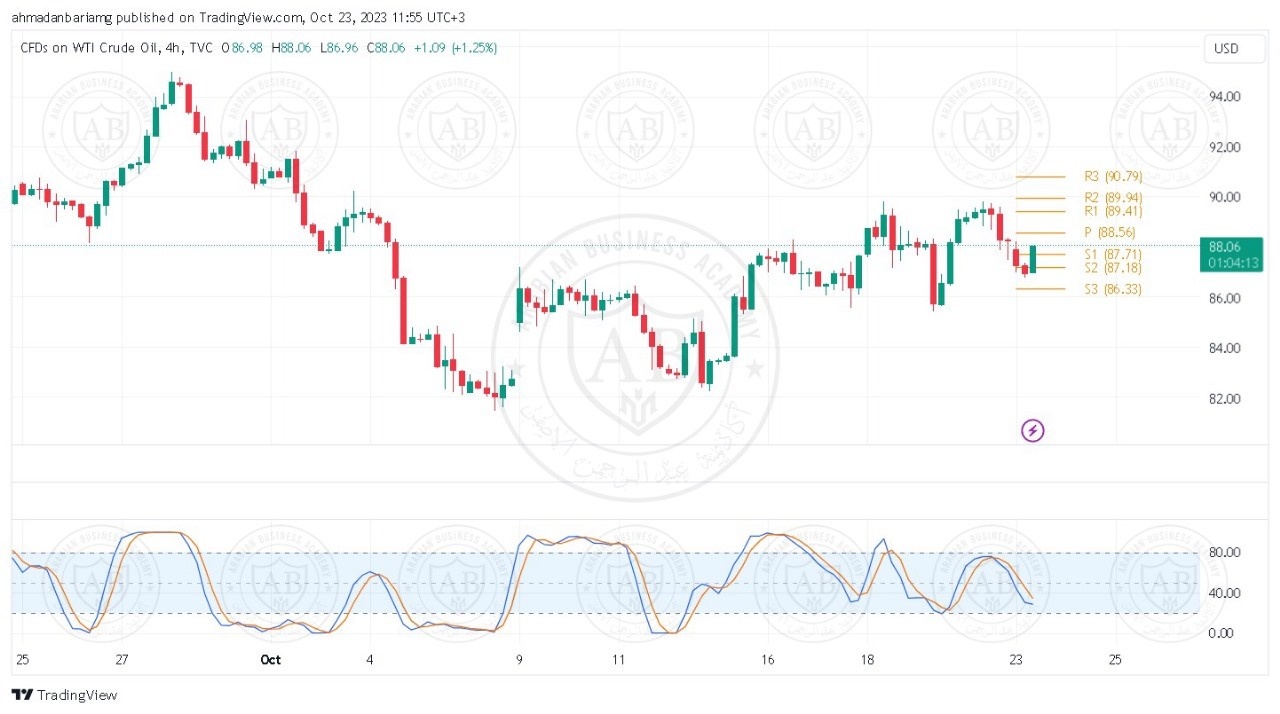The width and height of the screenshot is (1280, 714).
Task: Click the TradingView logo at bottom left
Action: pyautogui.click(x=64, y=695)
